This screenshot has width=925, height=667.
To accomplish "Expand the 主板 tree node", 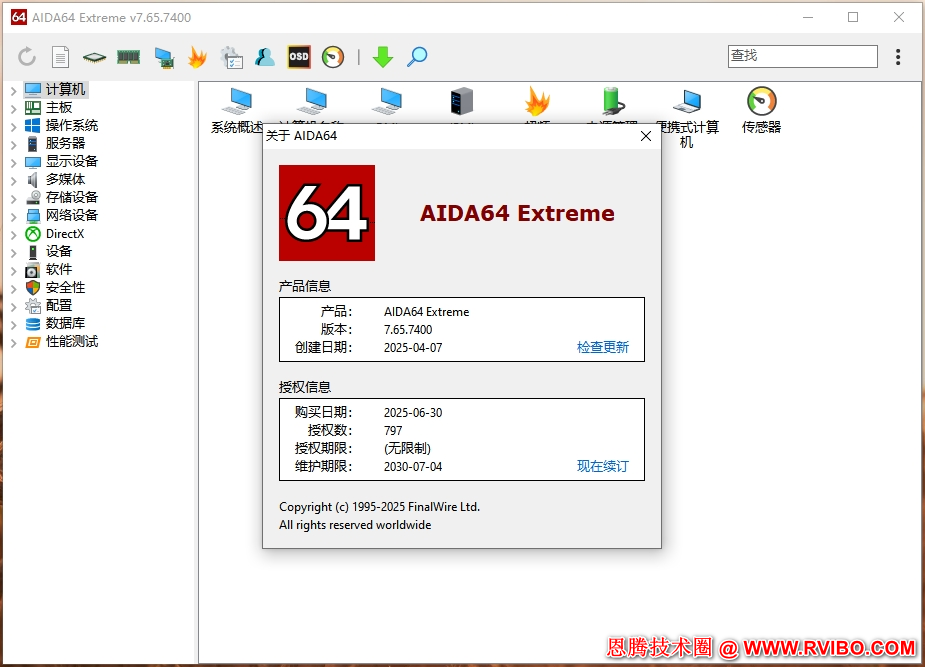I will [x=14, y=109].
